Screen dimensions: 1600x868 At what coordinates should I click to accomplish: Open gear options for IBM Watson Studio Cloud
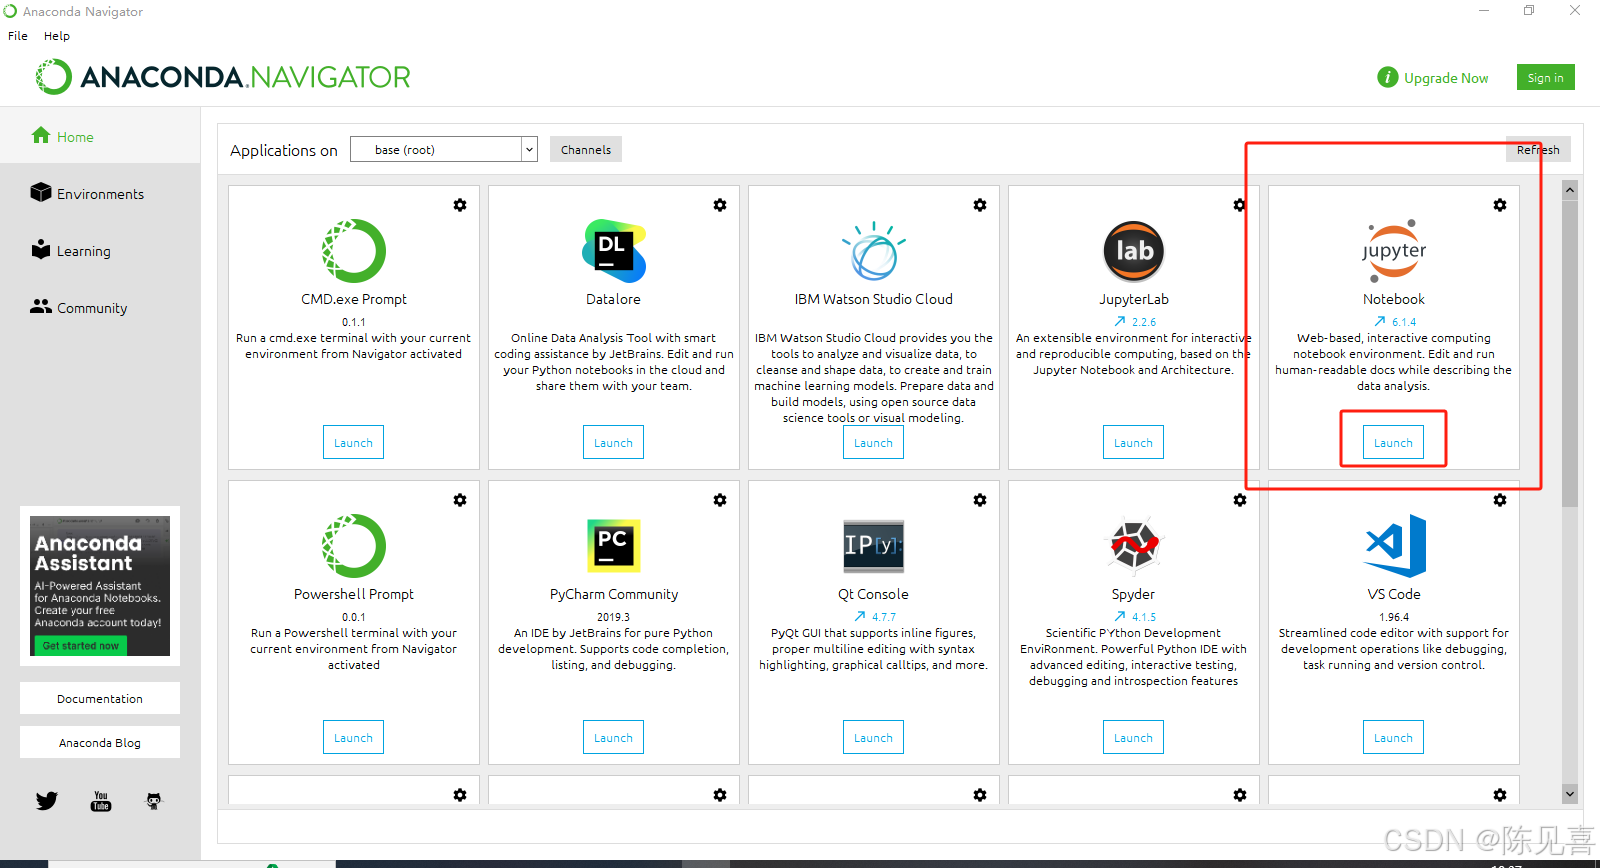pyautogui.click(x=980, y=205)
